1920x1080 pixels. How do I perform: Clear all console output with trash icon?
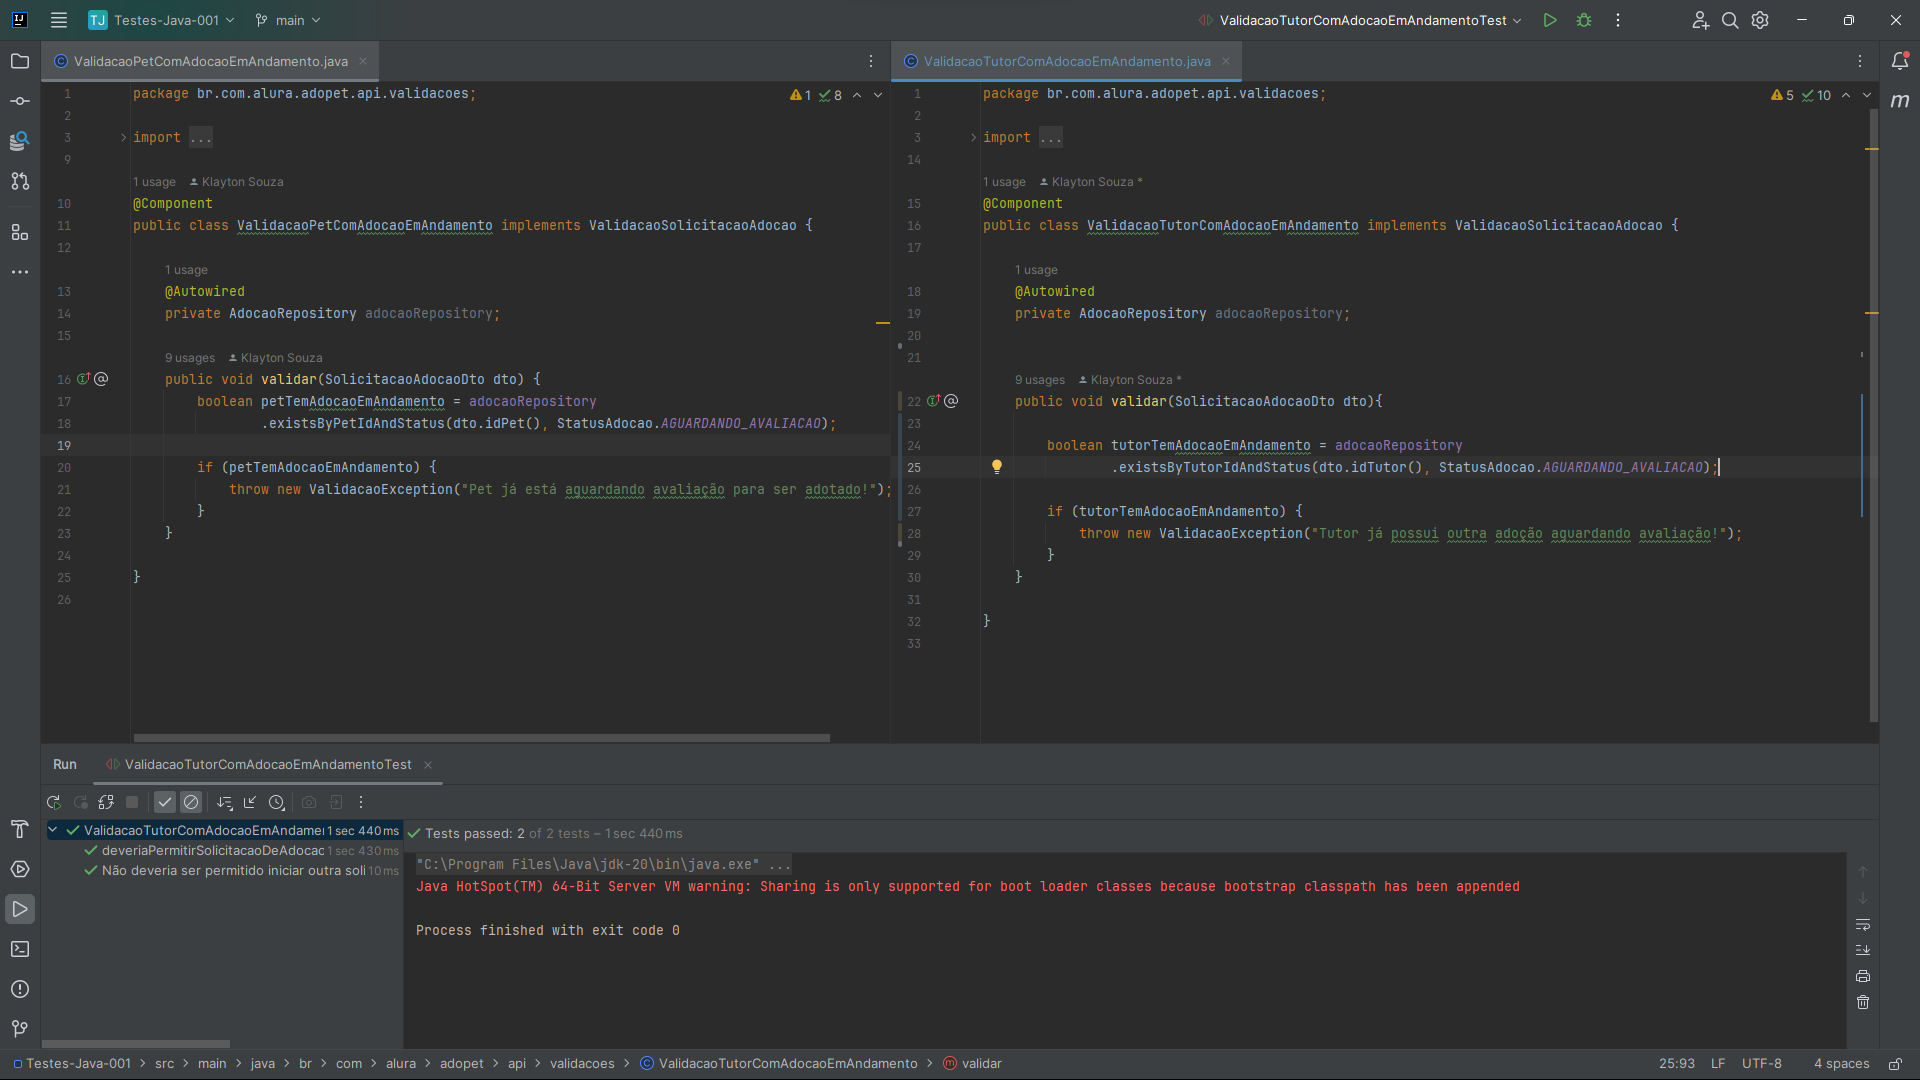[x=1863, y=1002]
